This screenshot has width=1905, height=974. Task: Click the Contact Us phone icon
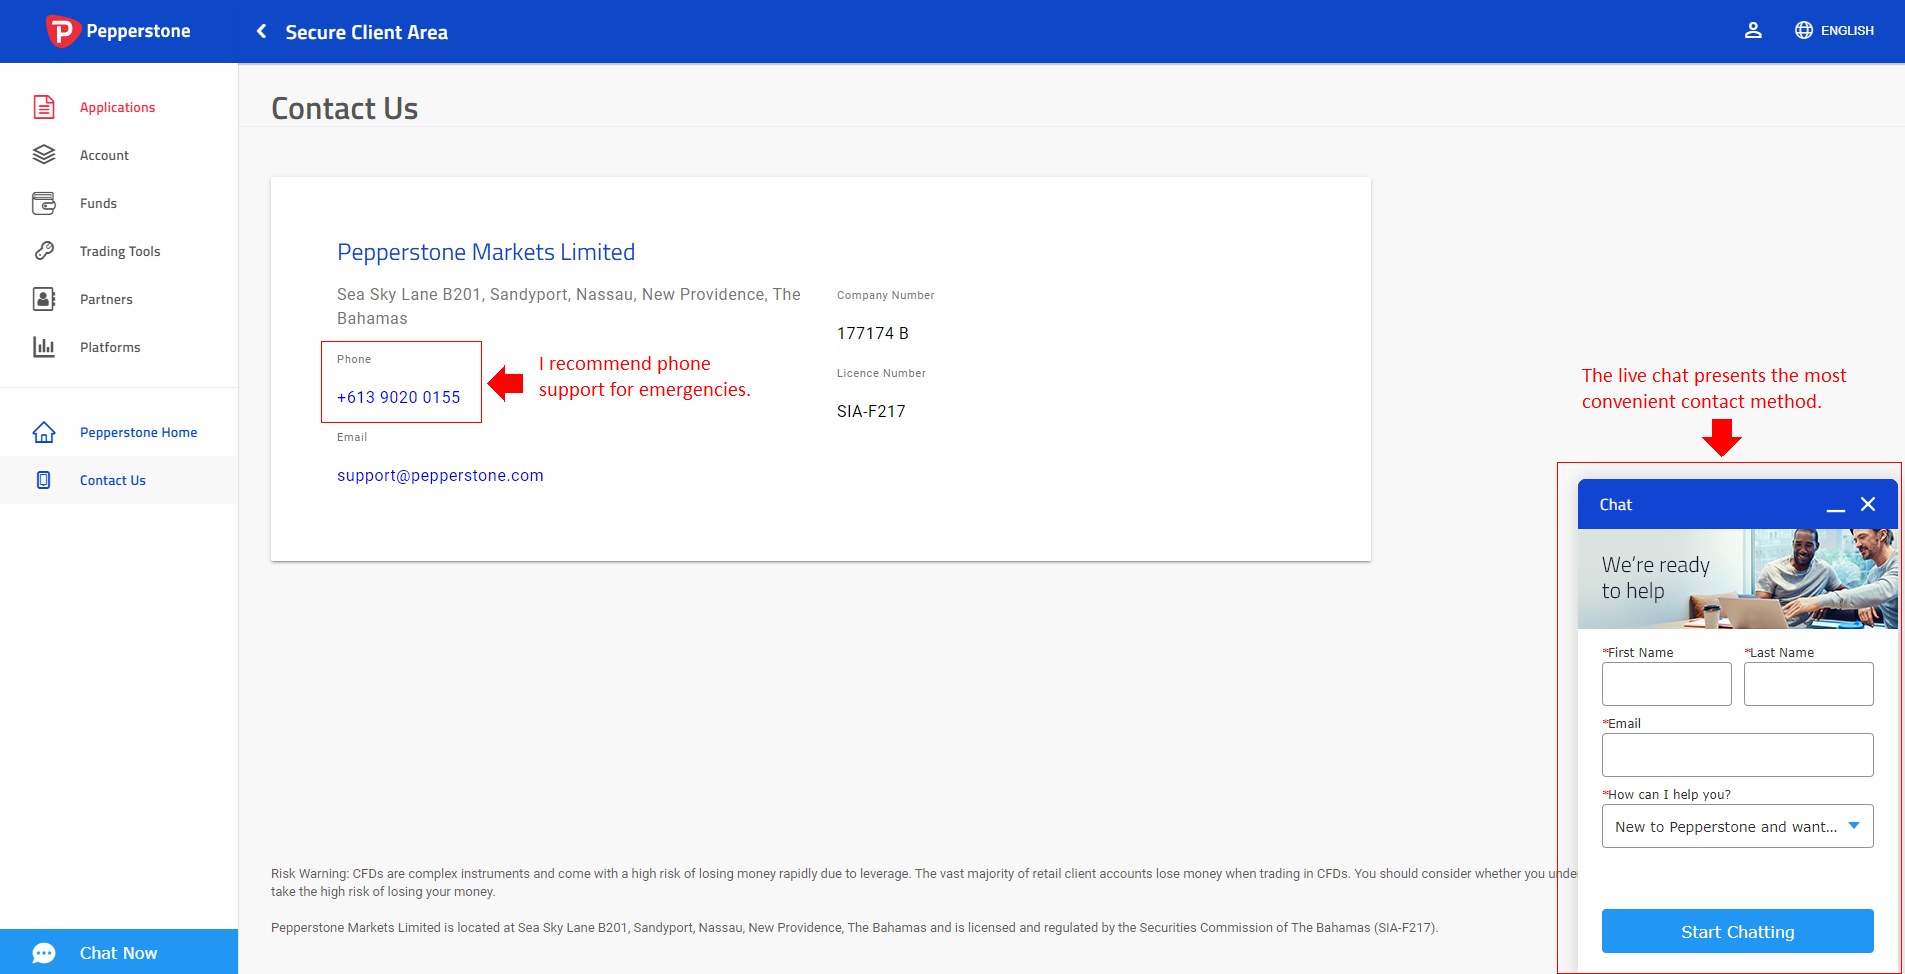[44, 480]
